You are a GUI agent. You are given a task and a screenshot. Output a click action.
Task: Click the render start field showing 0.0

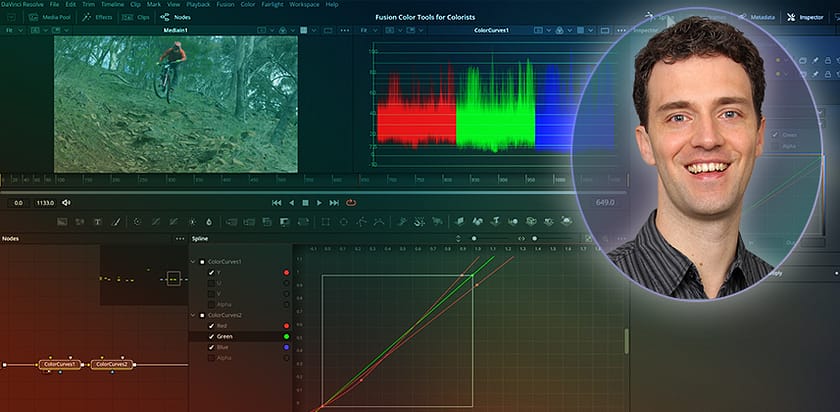click(x=18, y=203)
